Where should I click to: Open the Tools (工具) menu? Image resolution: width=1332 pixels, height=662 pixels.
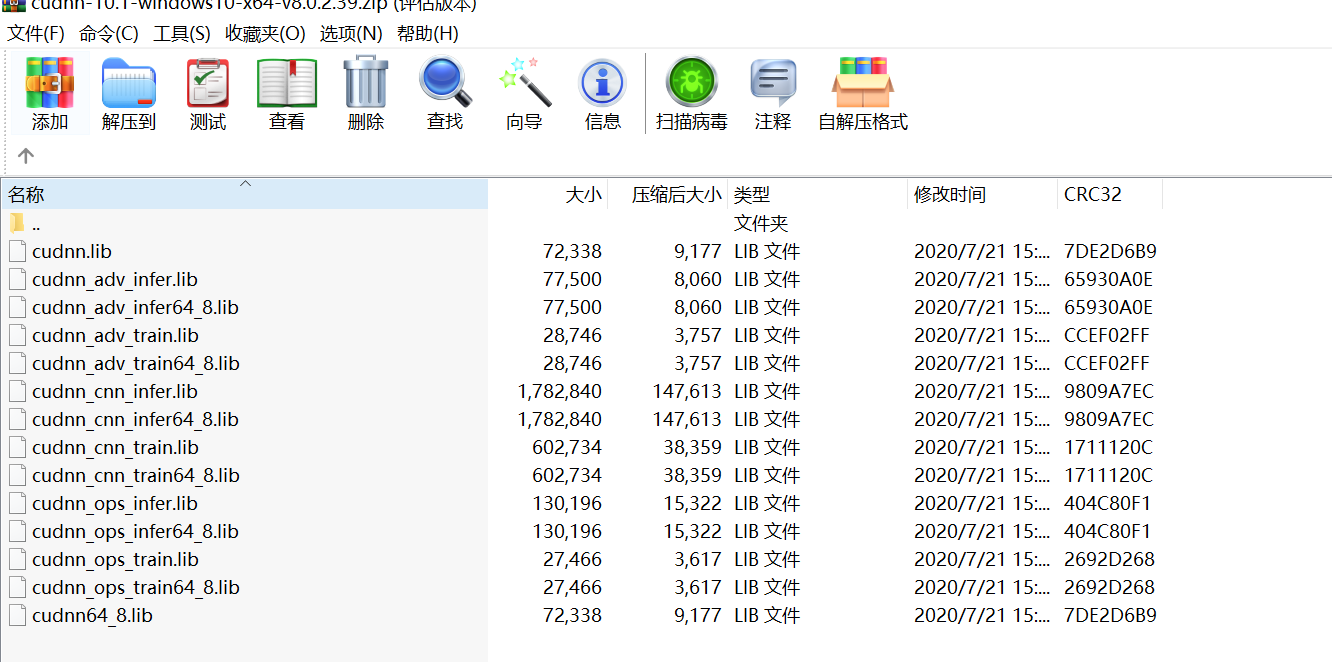click(182, 33)
